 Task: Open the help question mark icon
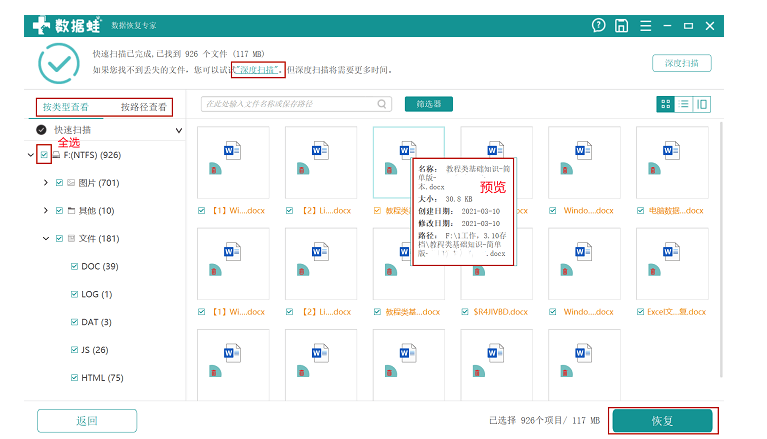[598, 25]
